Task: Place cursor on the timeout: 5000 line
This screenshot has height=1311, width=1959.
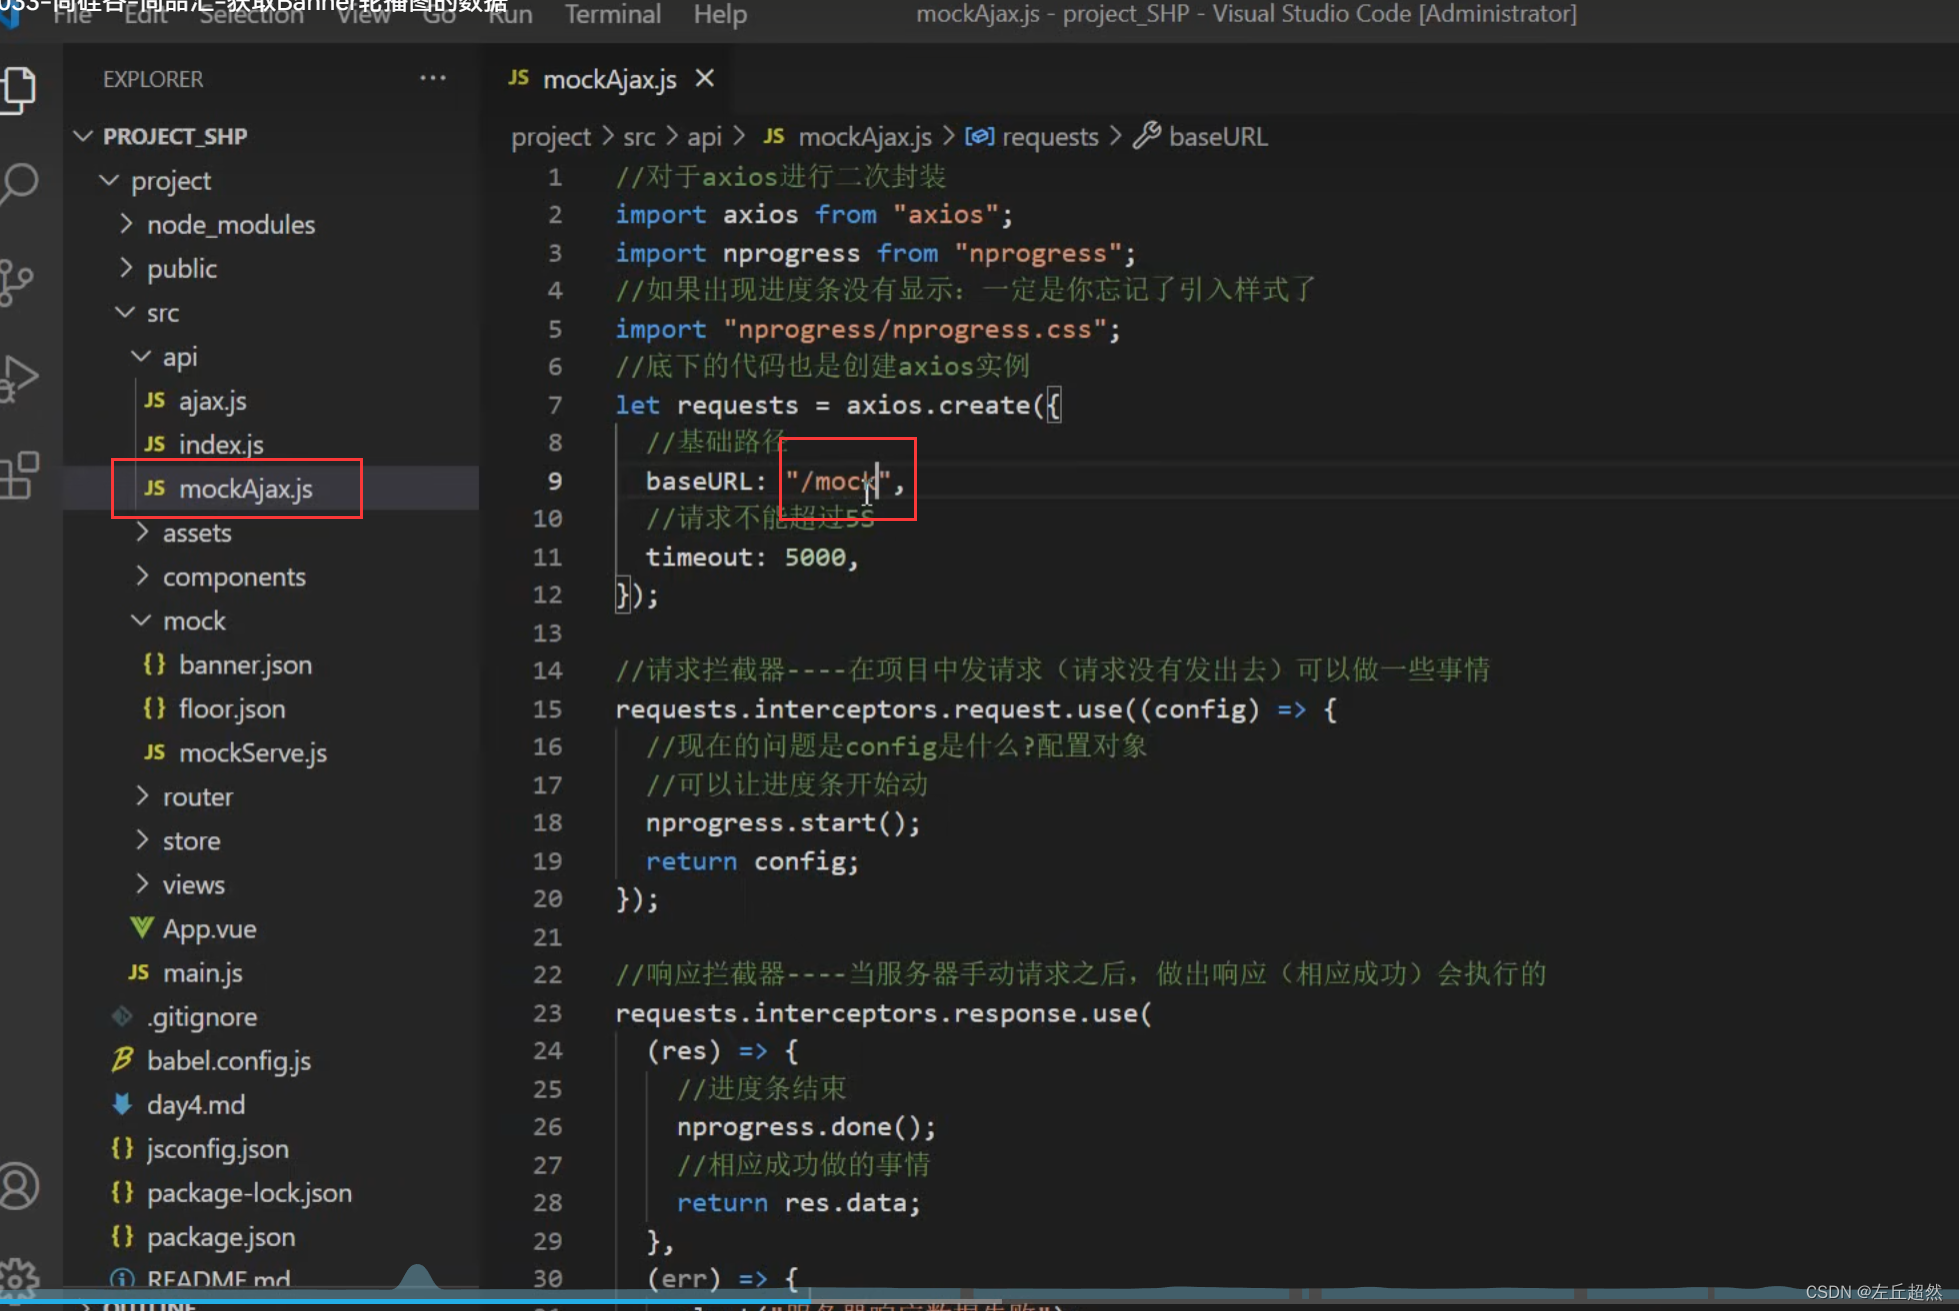Action: tap(751, 558)
